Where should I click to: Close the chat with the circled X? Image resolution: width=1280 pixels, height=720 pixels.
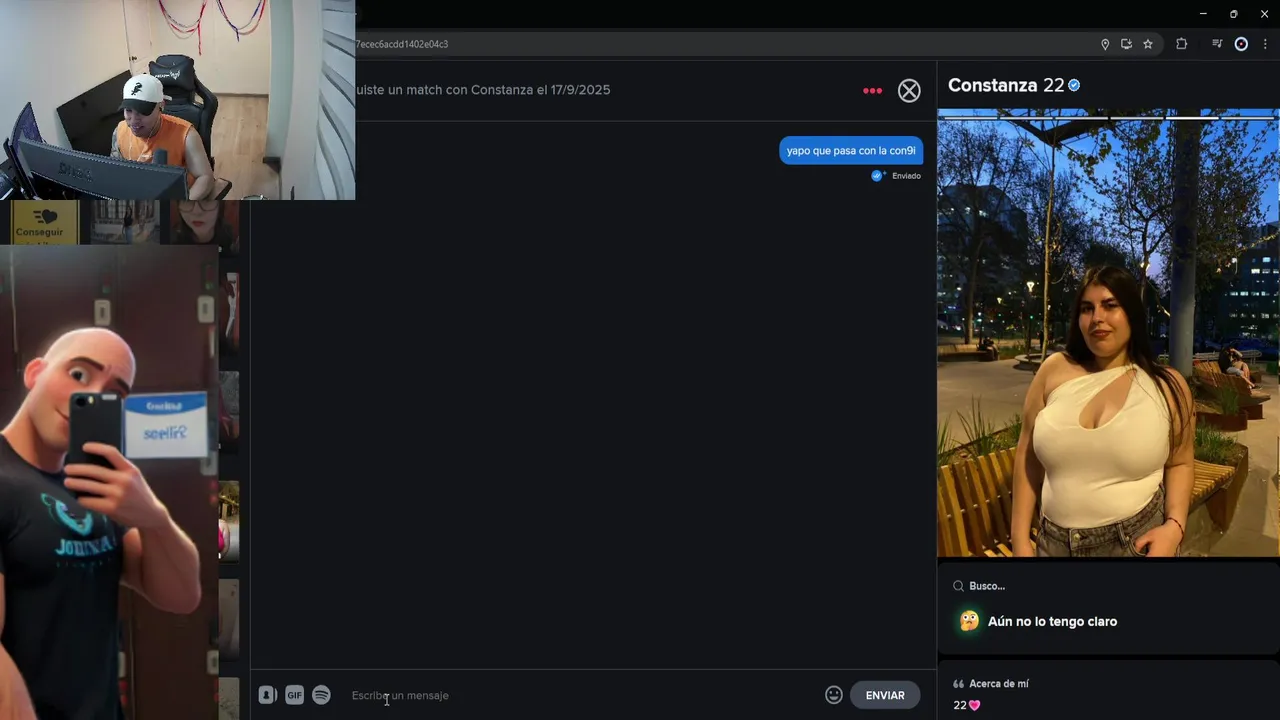[909, 91]
